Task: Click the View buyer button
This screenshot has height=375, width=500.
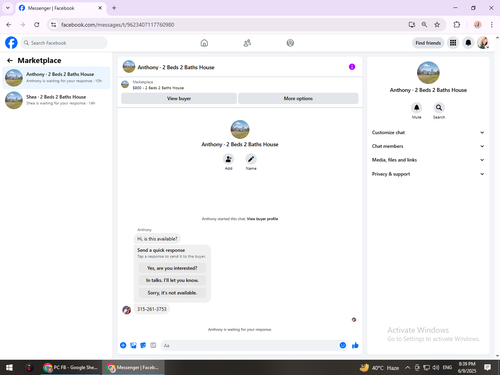Action: (179, 98)
